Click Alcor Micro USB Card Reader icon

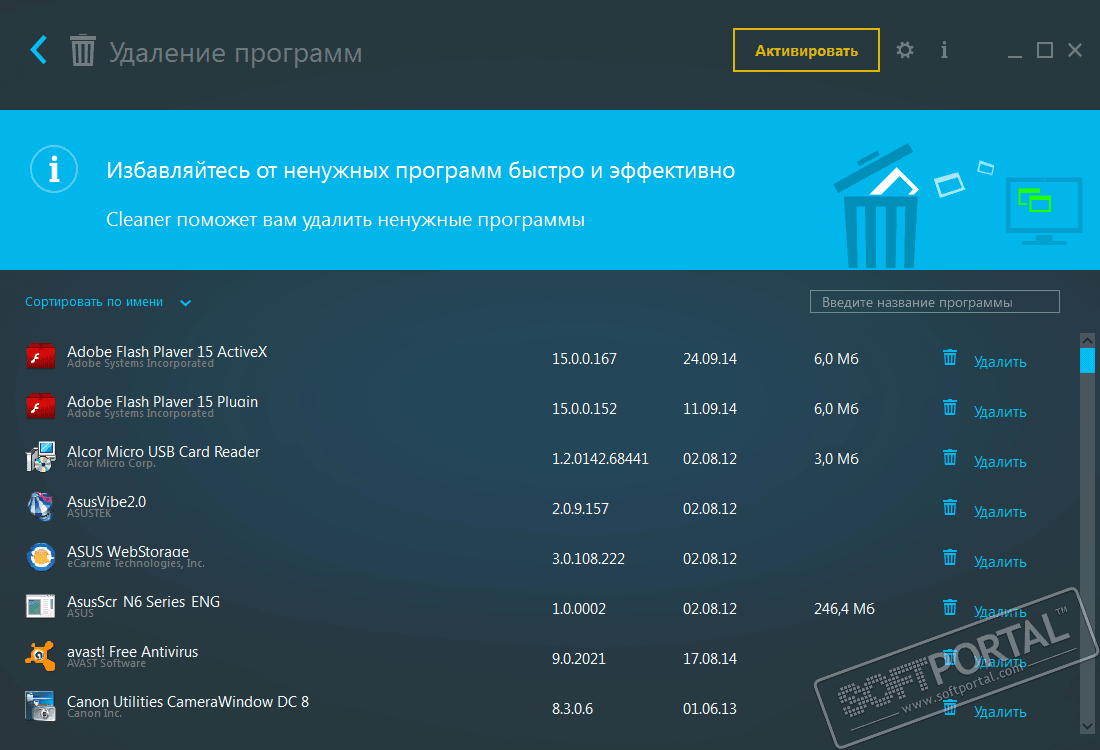coord(41,456)
